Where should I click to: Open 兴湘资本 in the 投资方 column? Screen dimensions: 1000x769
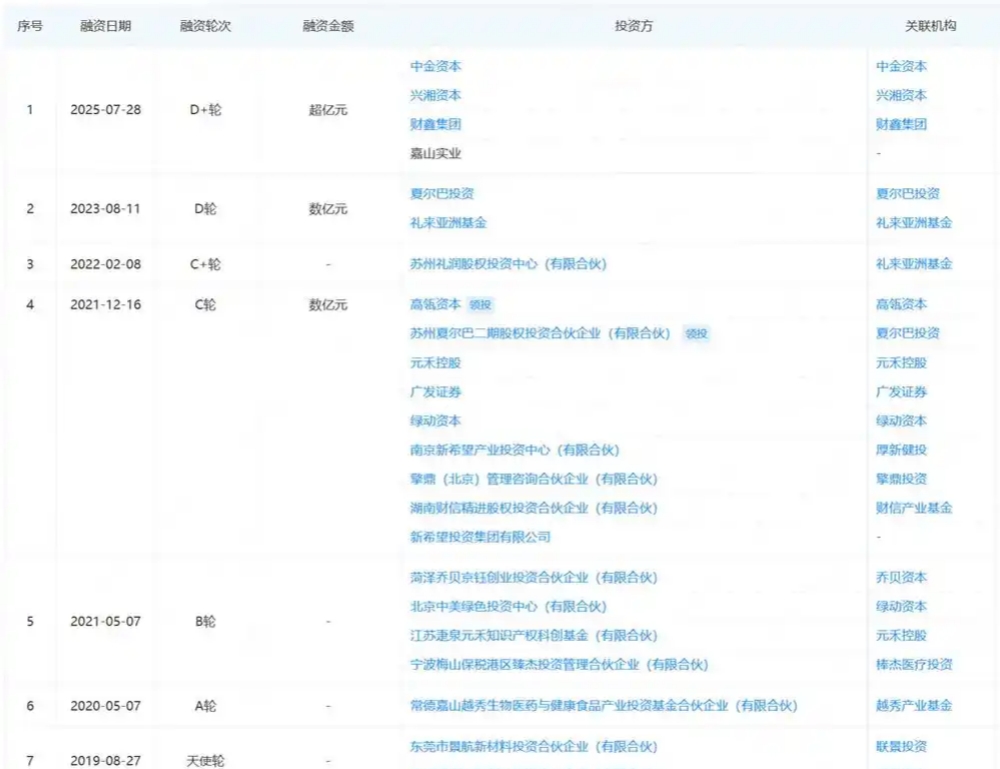[x=436, y=96]
